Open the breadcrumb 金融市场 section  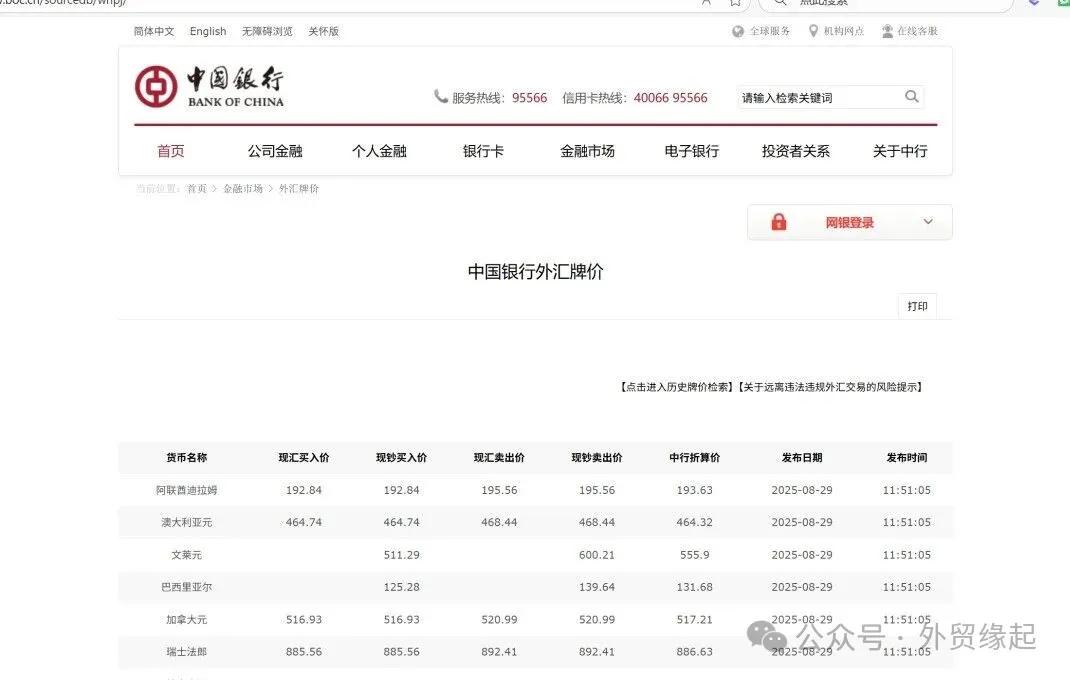click(x=243, y=188)
